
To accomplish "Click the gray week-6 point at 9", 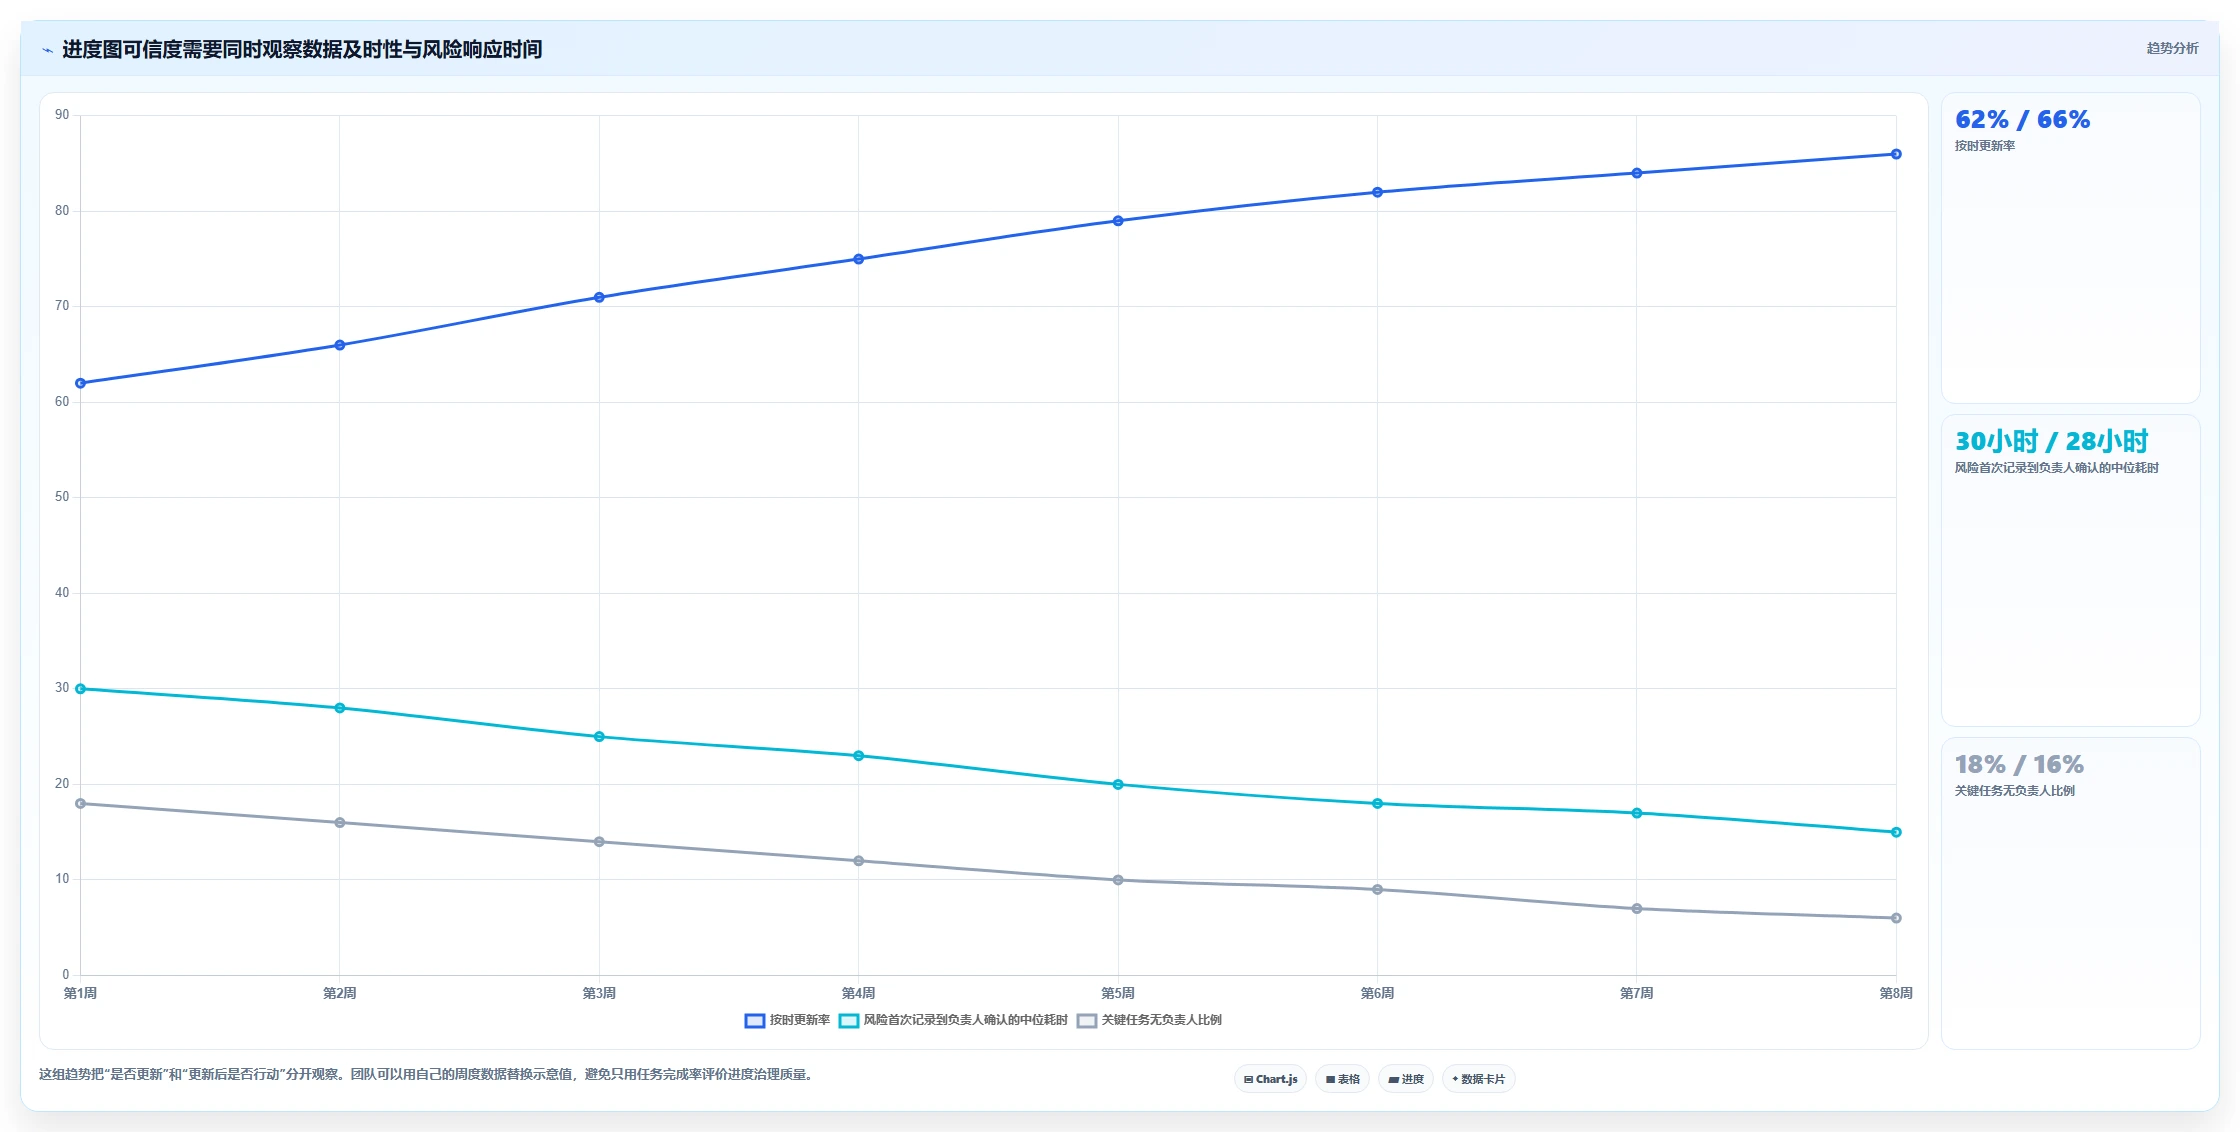I will click(1377, 889).
